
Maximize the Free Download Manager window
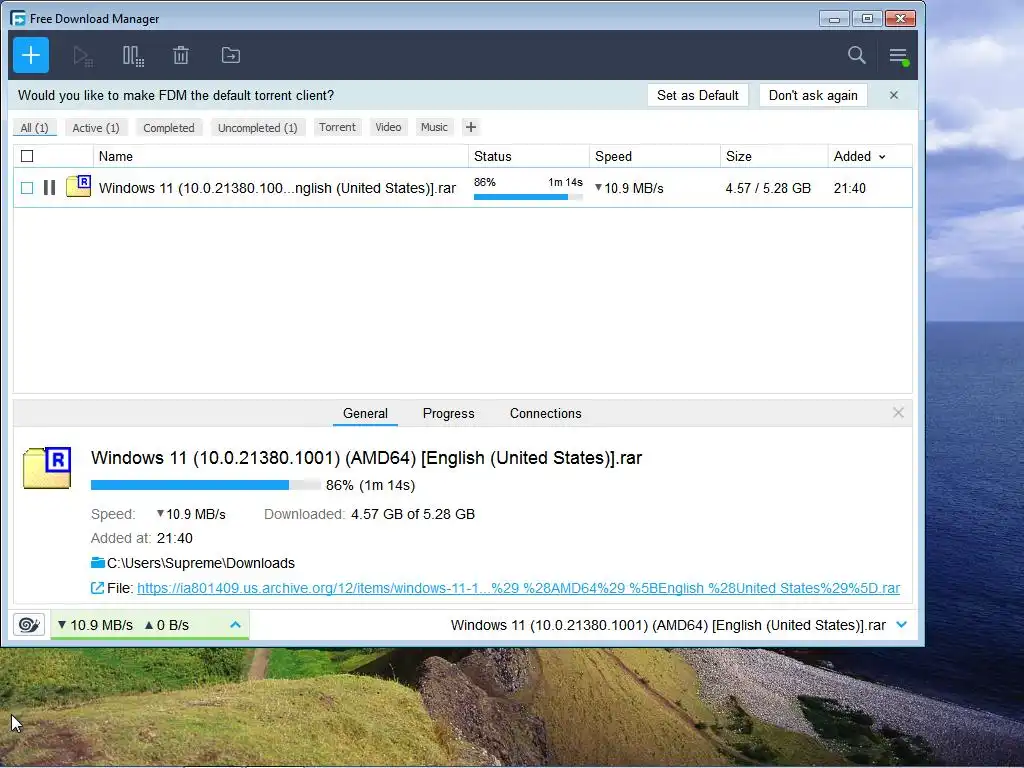tap(867, 18)
